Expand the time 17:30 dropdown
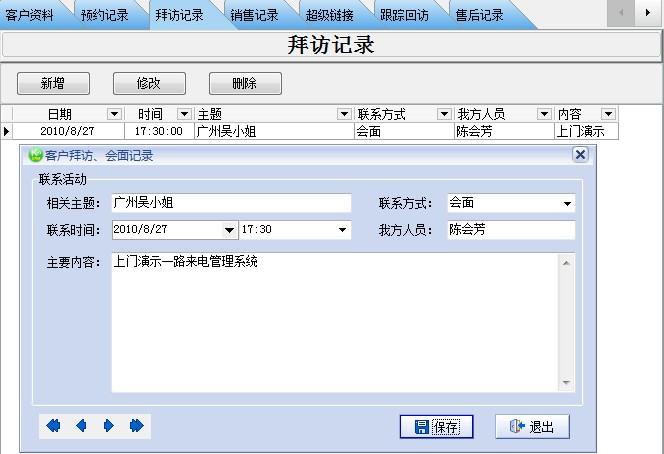664x454 pixels. (343, 231)
